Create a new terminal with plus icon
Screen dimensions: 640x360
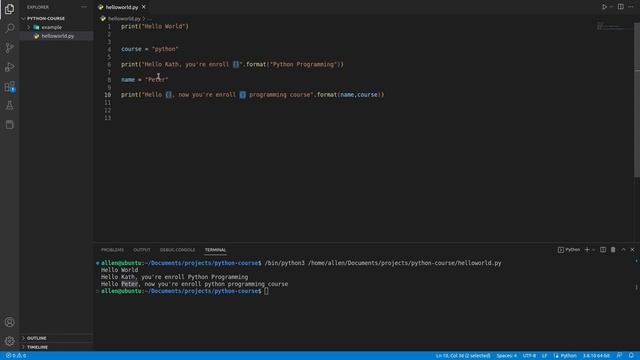click(x=587, y=250)
